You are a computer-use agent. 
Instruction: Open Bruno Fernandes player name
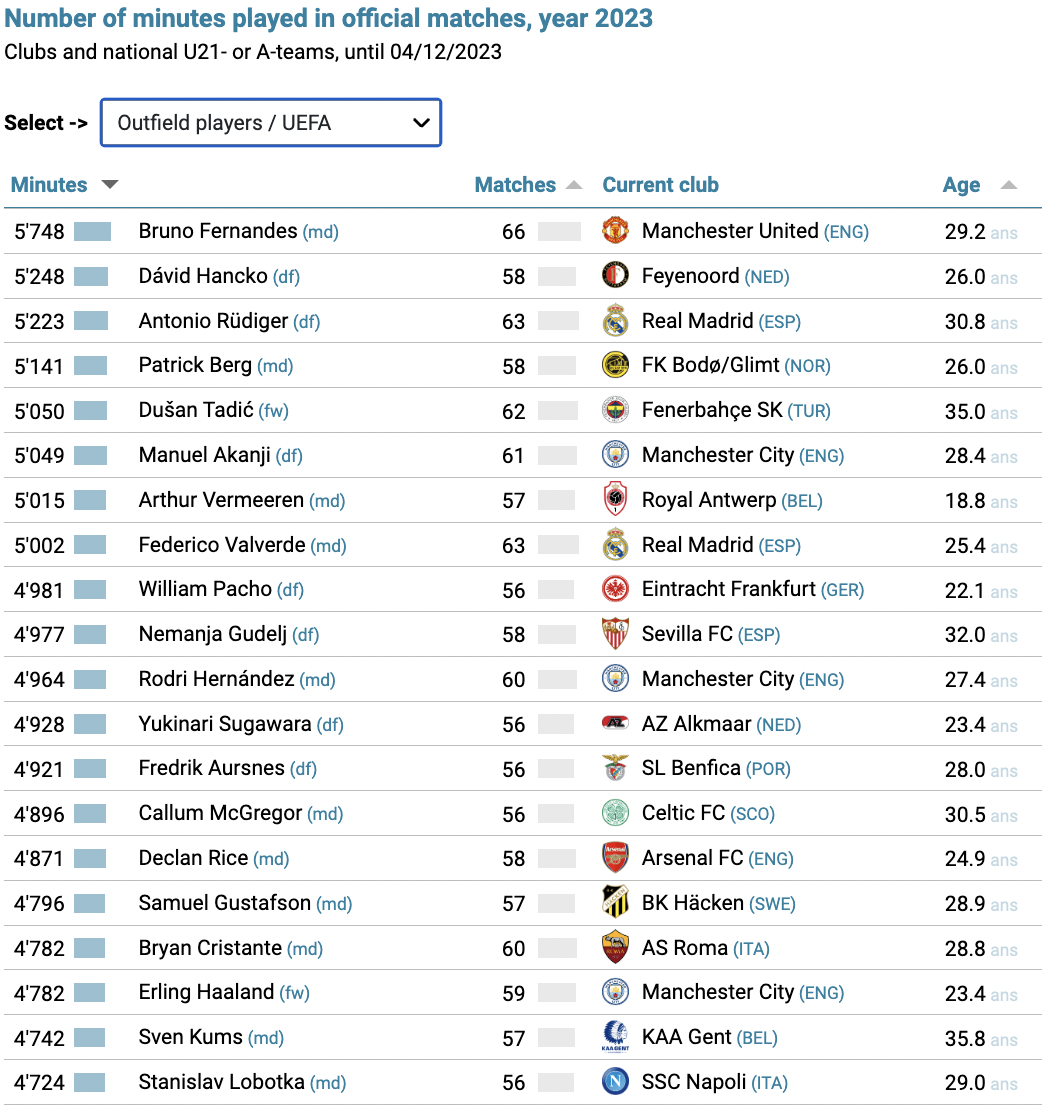(x=218, y=230)
